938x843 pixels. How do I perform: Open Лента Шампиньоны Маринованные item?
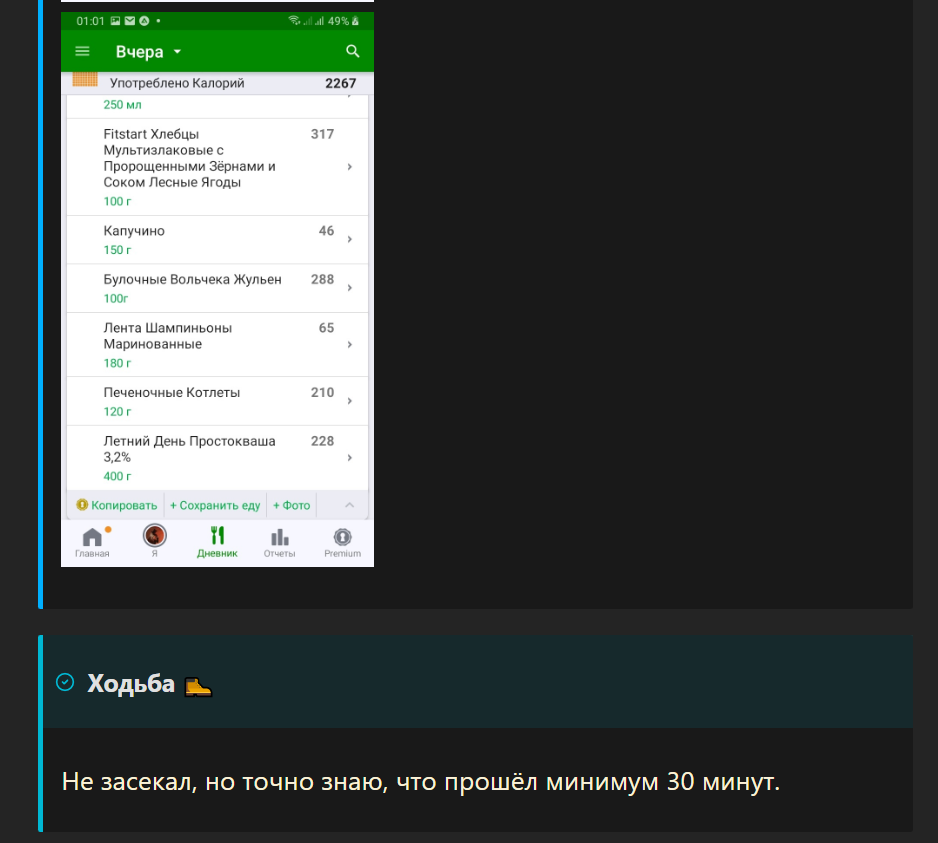(217, 345)
